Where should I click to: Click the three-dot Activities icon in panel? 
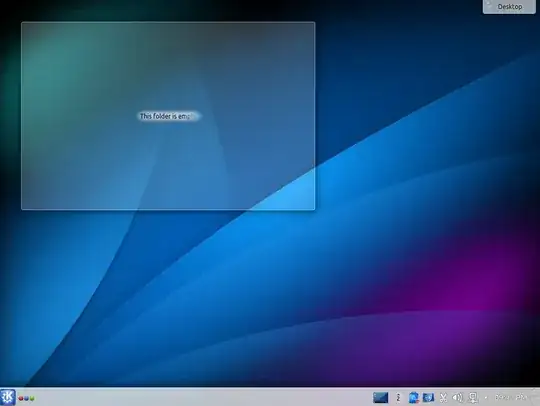point(26,398)
